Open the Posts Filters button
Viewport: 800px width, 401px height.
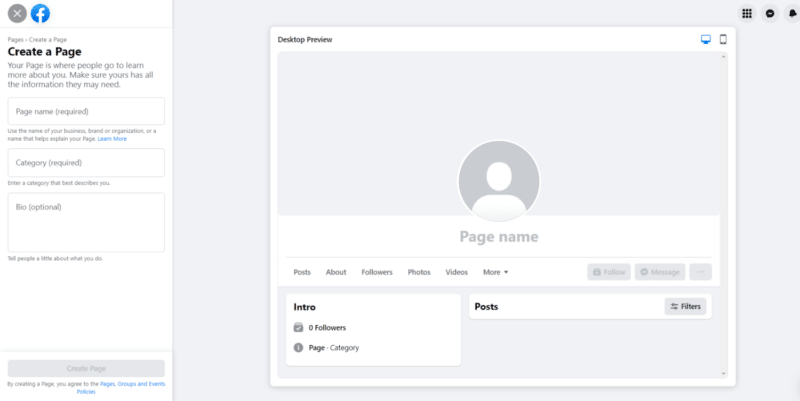click(685, 307)
